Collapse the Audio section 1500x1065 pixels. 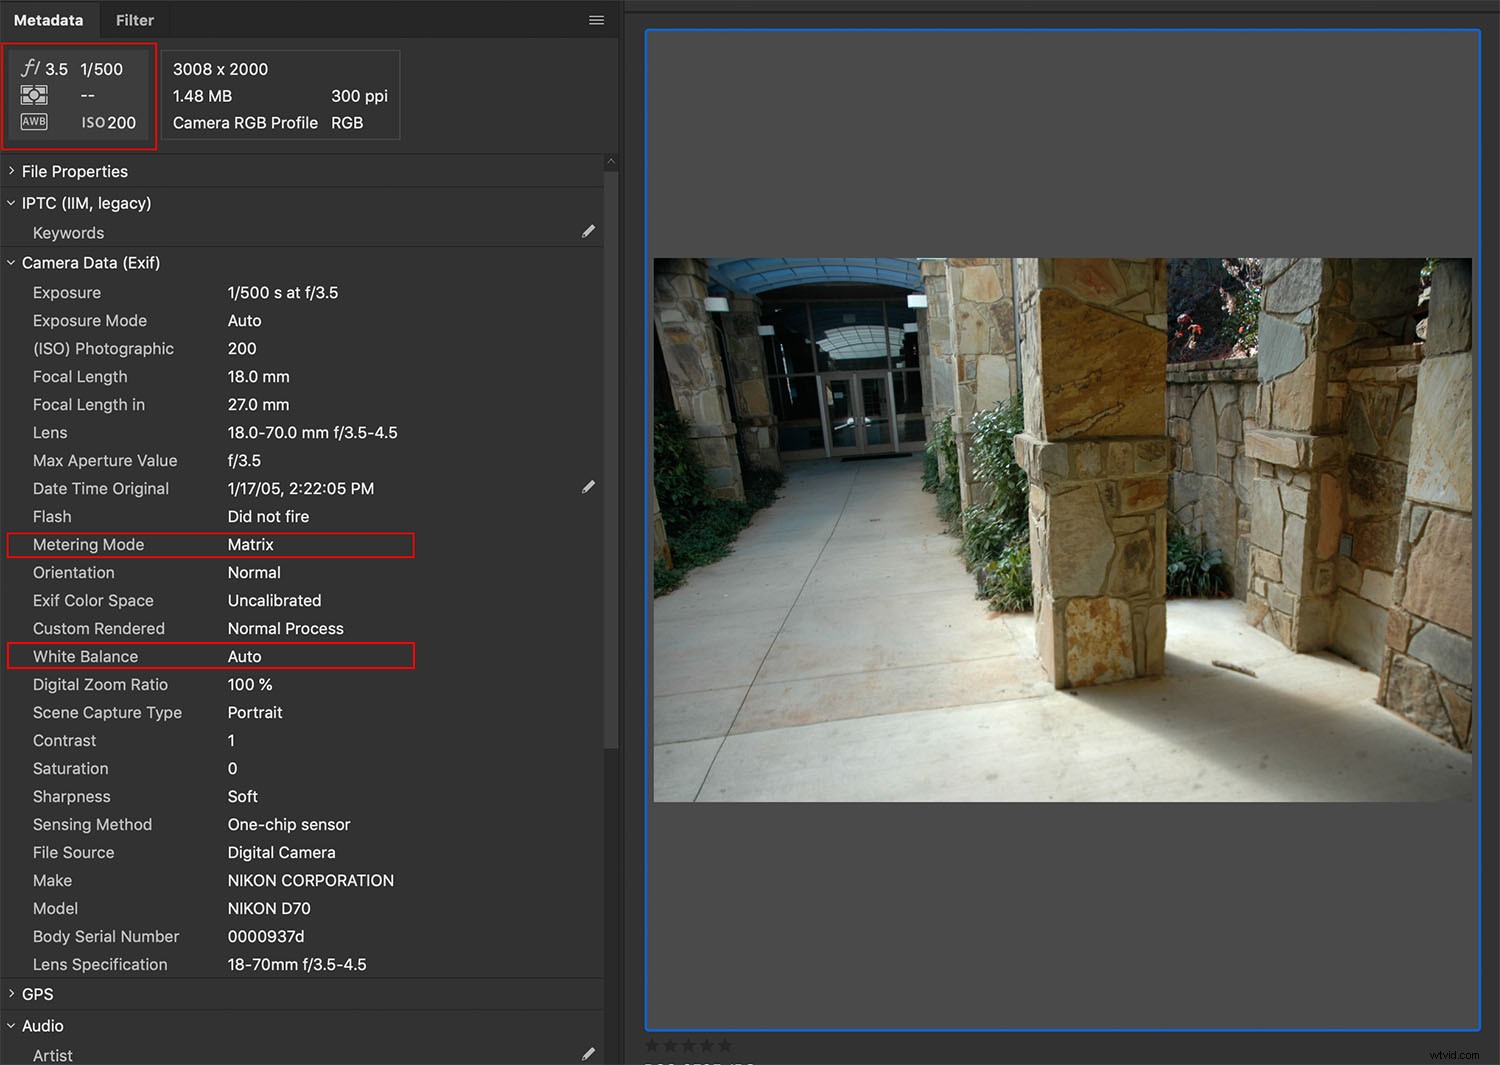(x=11, y=1025)
